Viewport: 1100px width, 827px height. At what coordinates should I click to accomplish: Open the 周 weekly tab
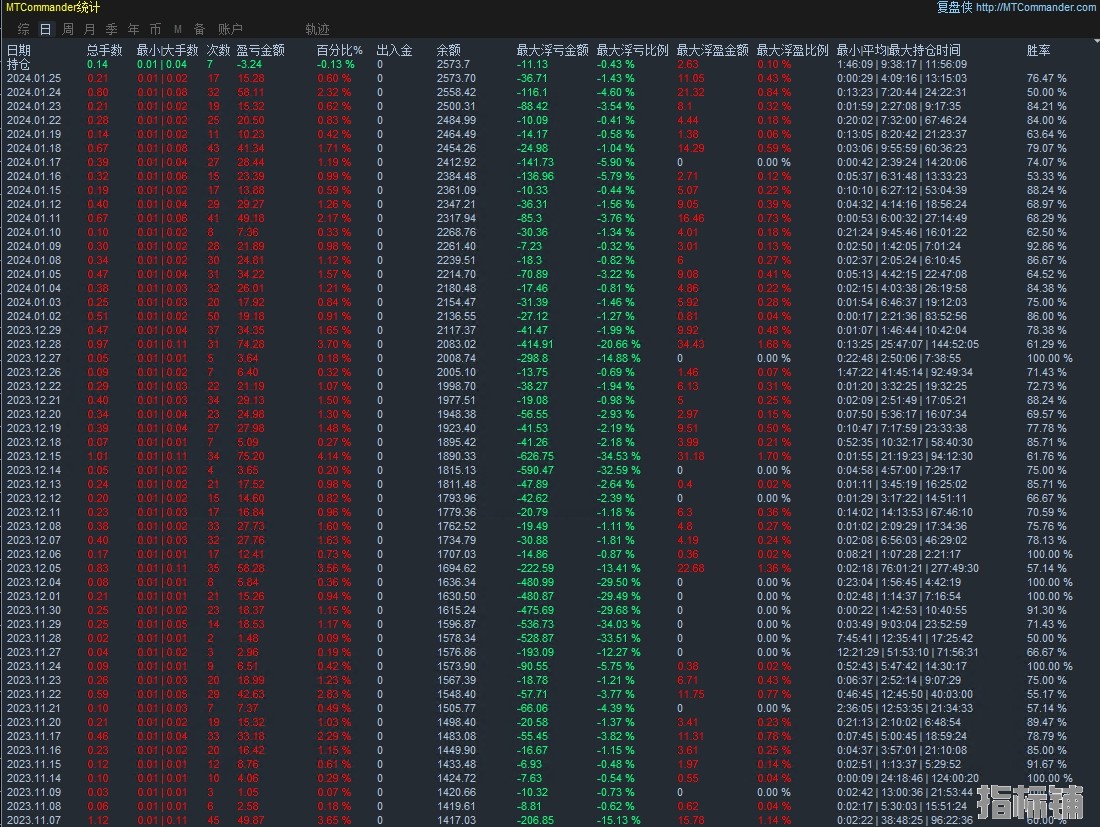67,29
